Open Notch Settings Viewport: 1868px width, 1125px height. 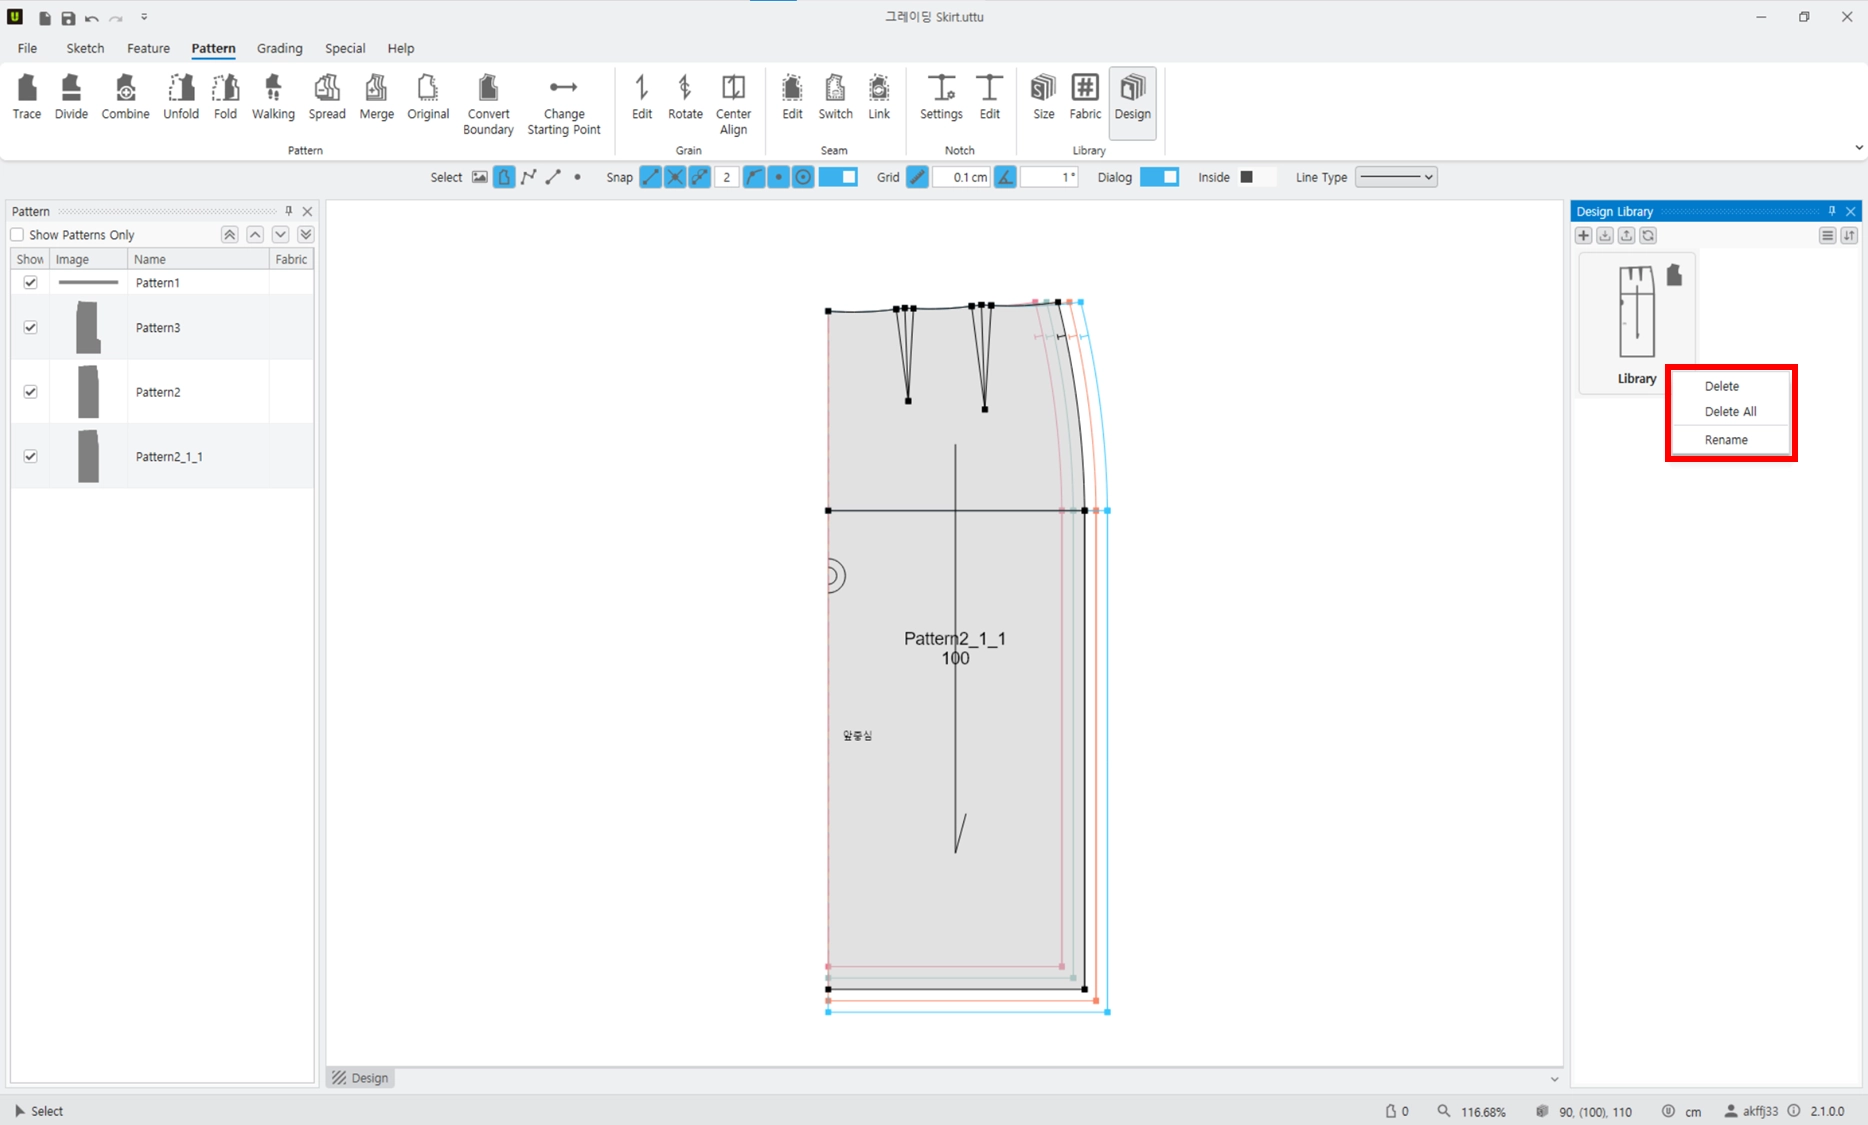click(x=941, y=98)
